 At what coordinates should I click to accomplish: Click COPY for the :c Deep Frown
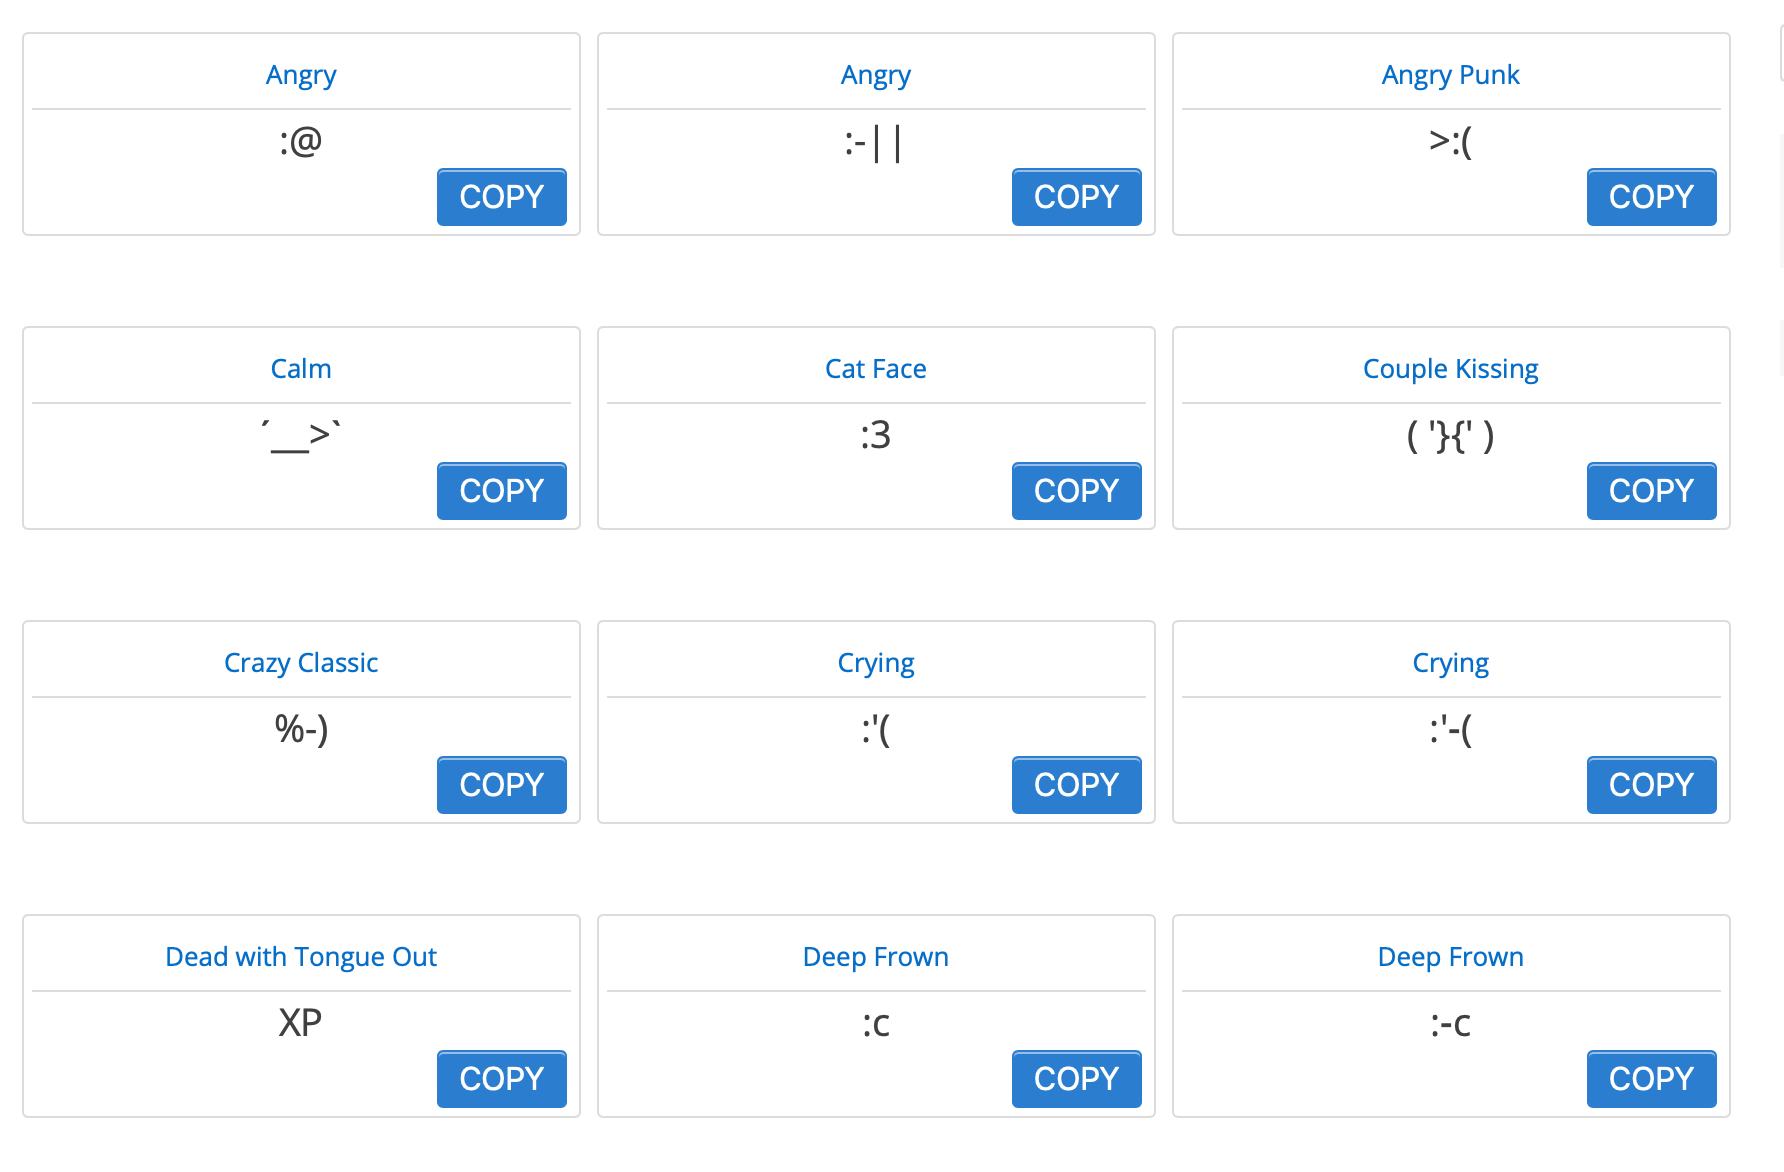1076,1079
